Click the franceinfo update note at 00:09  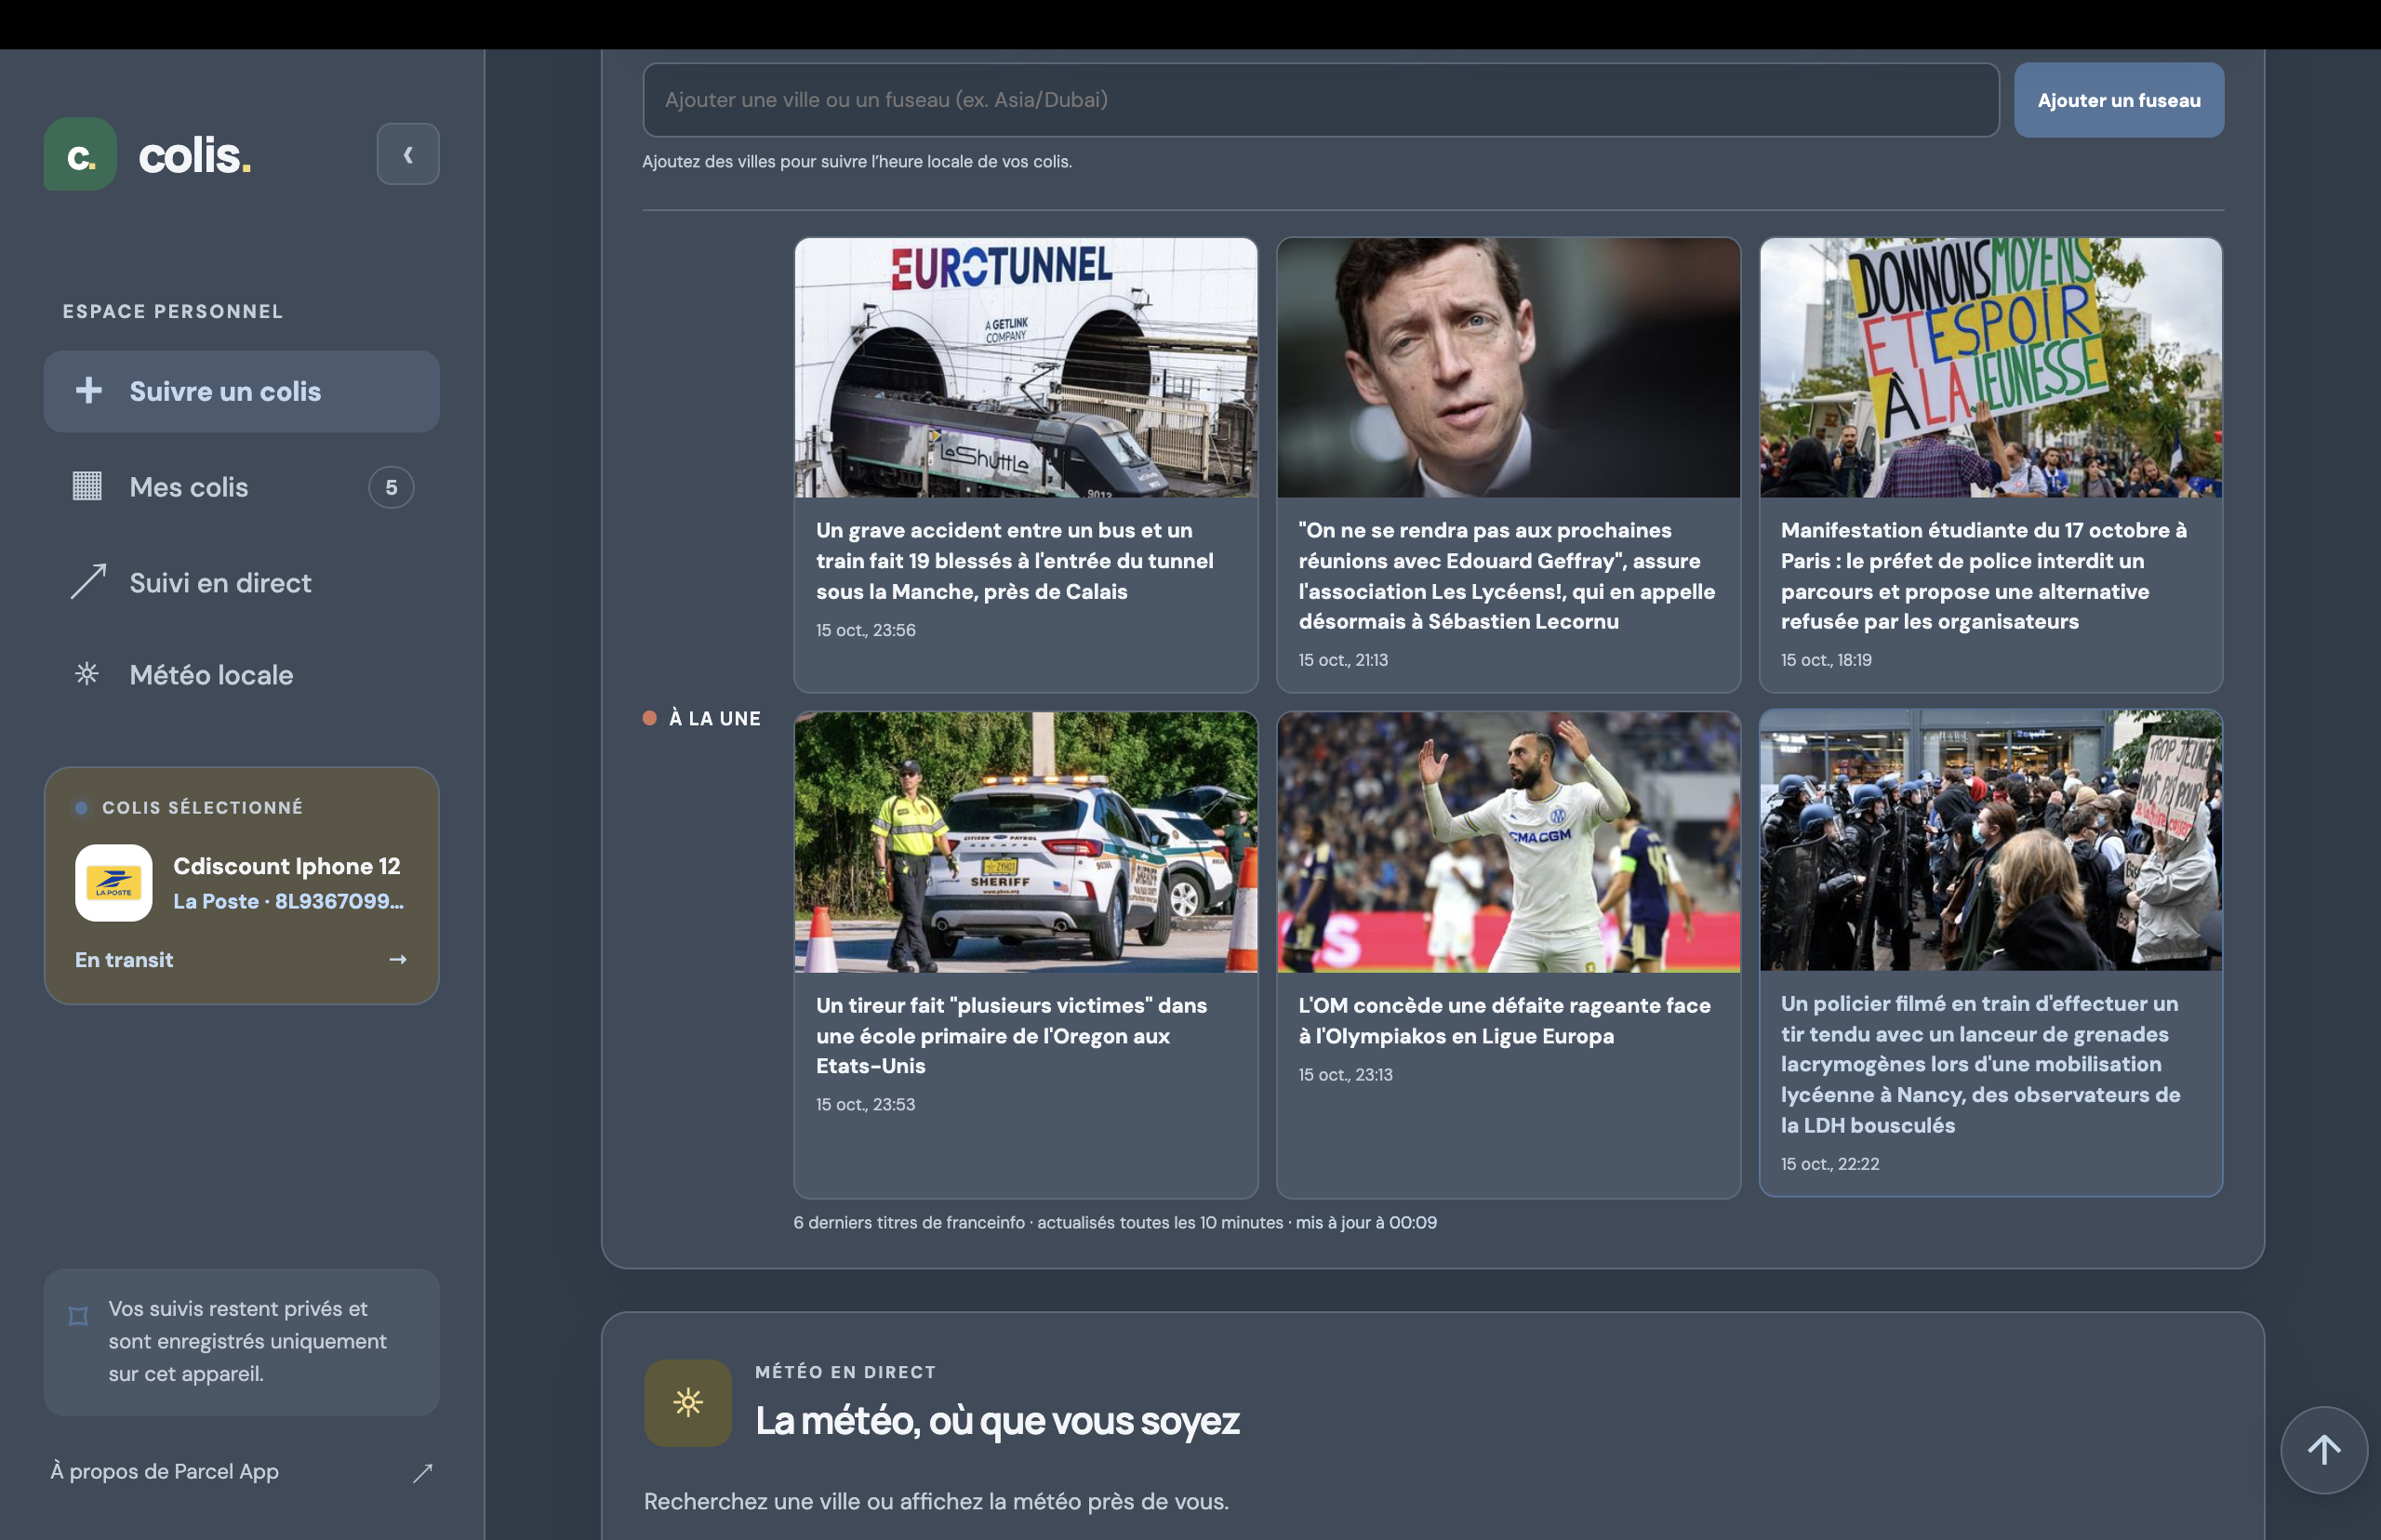tap(1115, 1222)
